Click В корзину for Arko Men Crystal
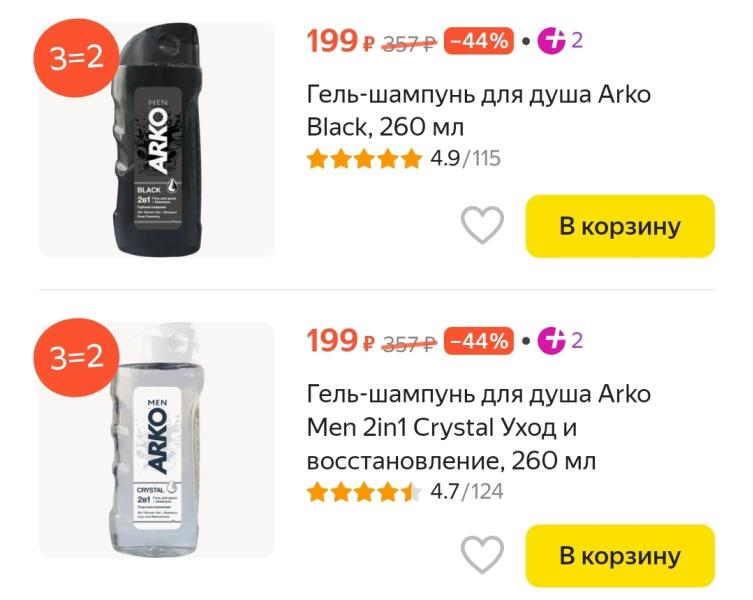The height and width of the screenshot is (600, 753). (620, 556)
